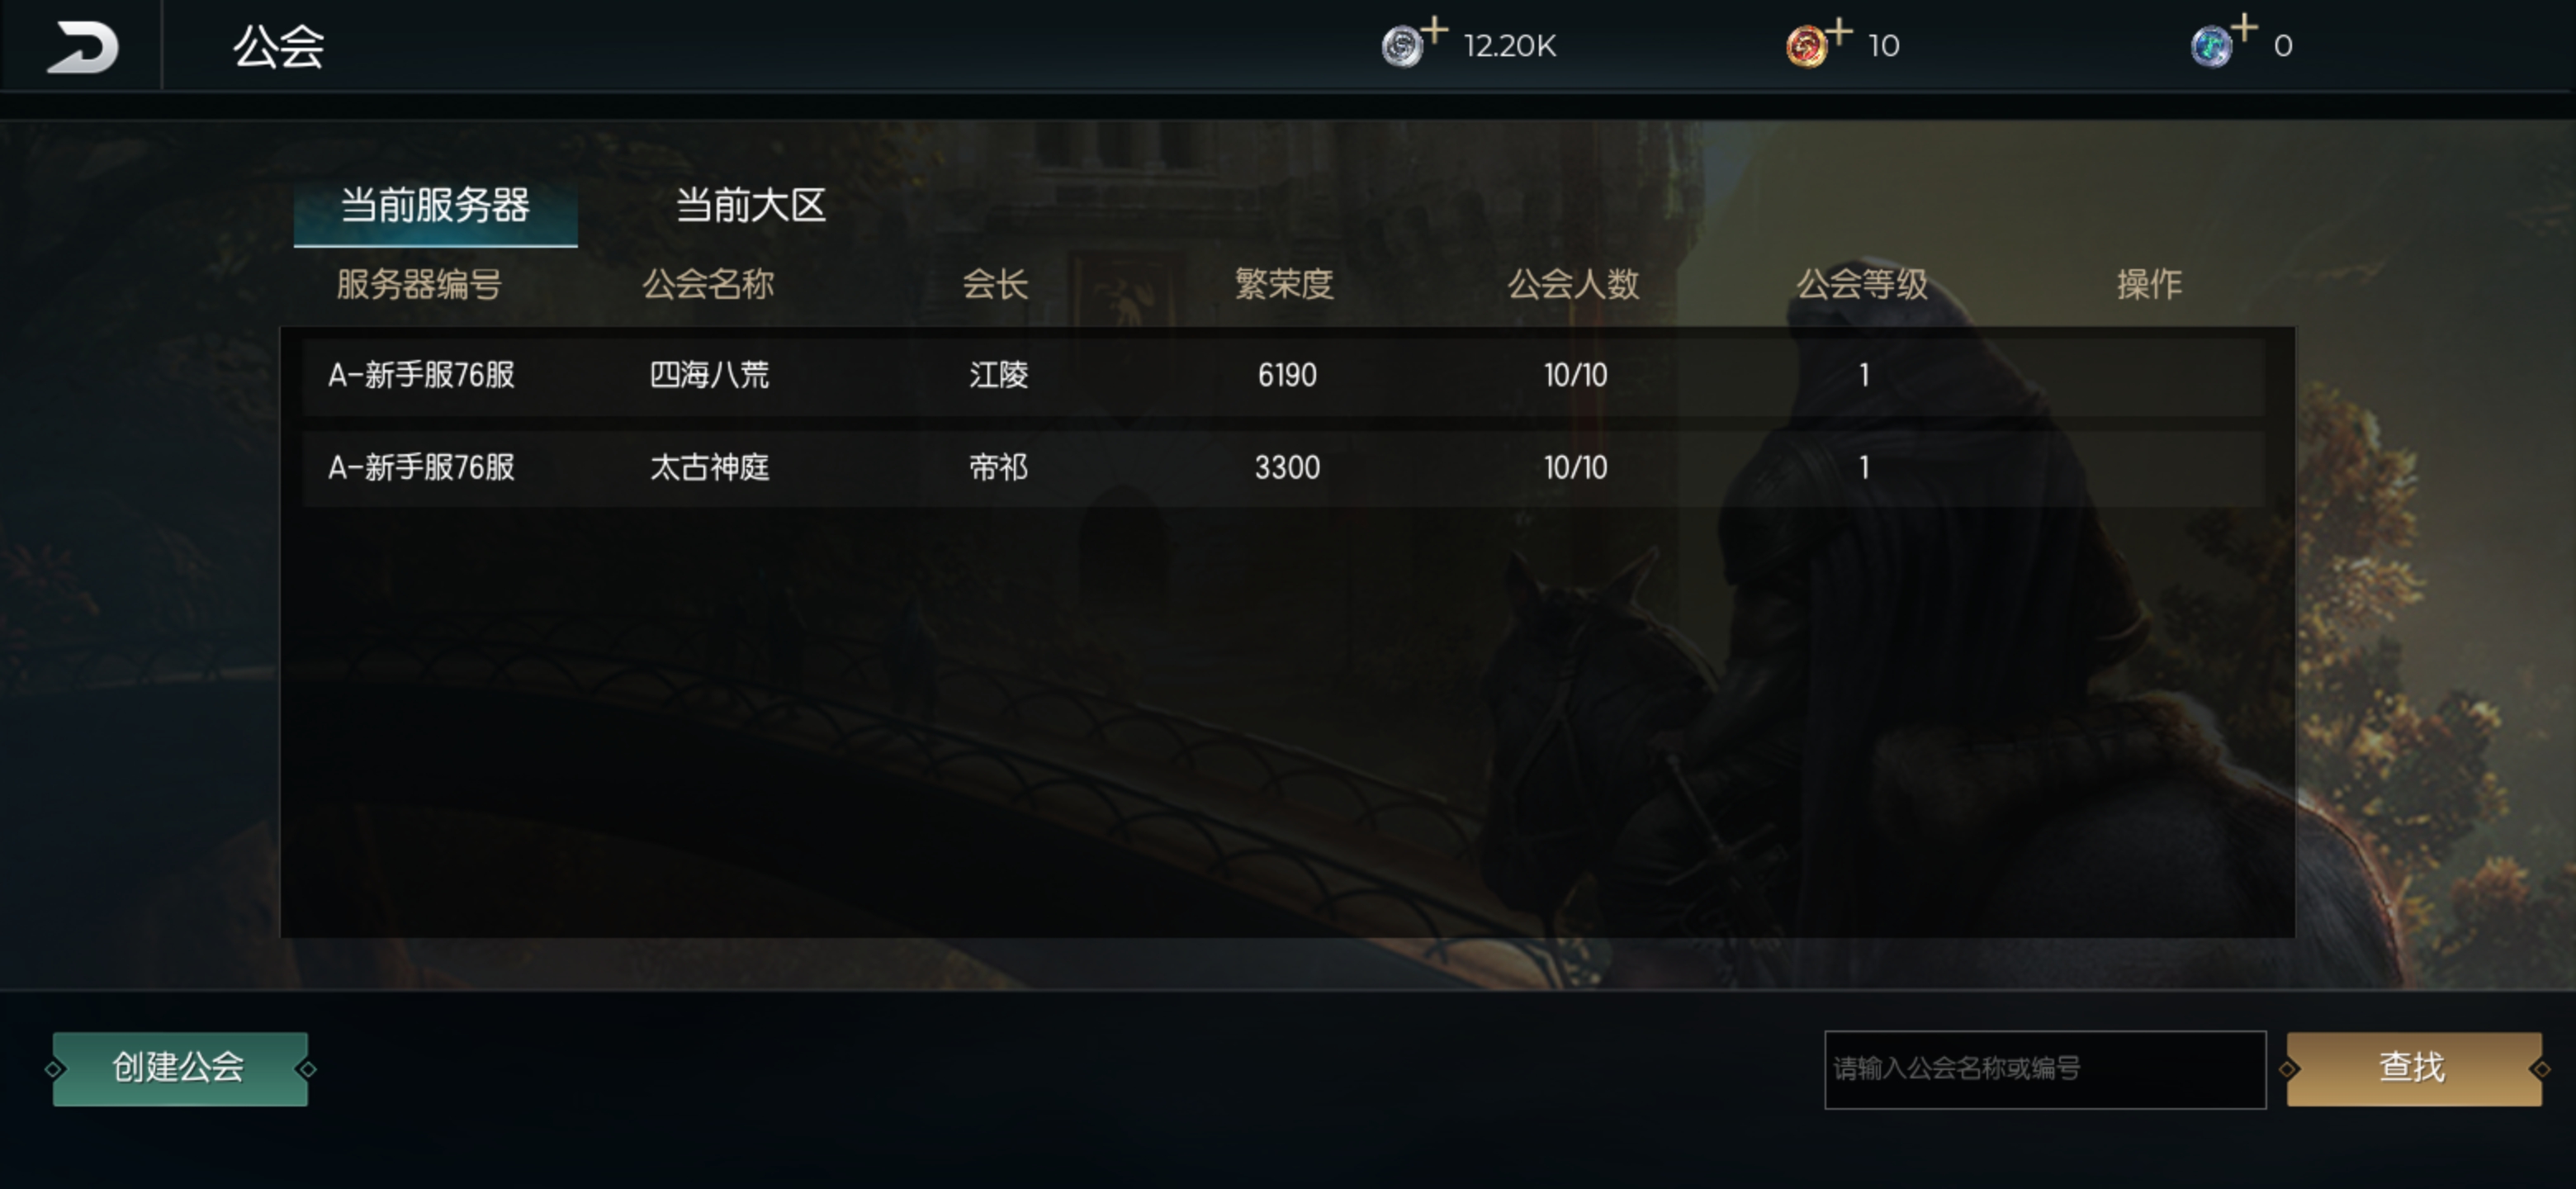The height and width of the screenshot is (1189, 2576).
Task: Sort by 繁荣度 column header
Action: 1284,285
